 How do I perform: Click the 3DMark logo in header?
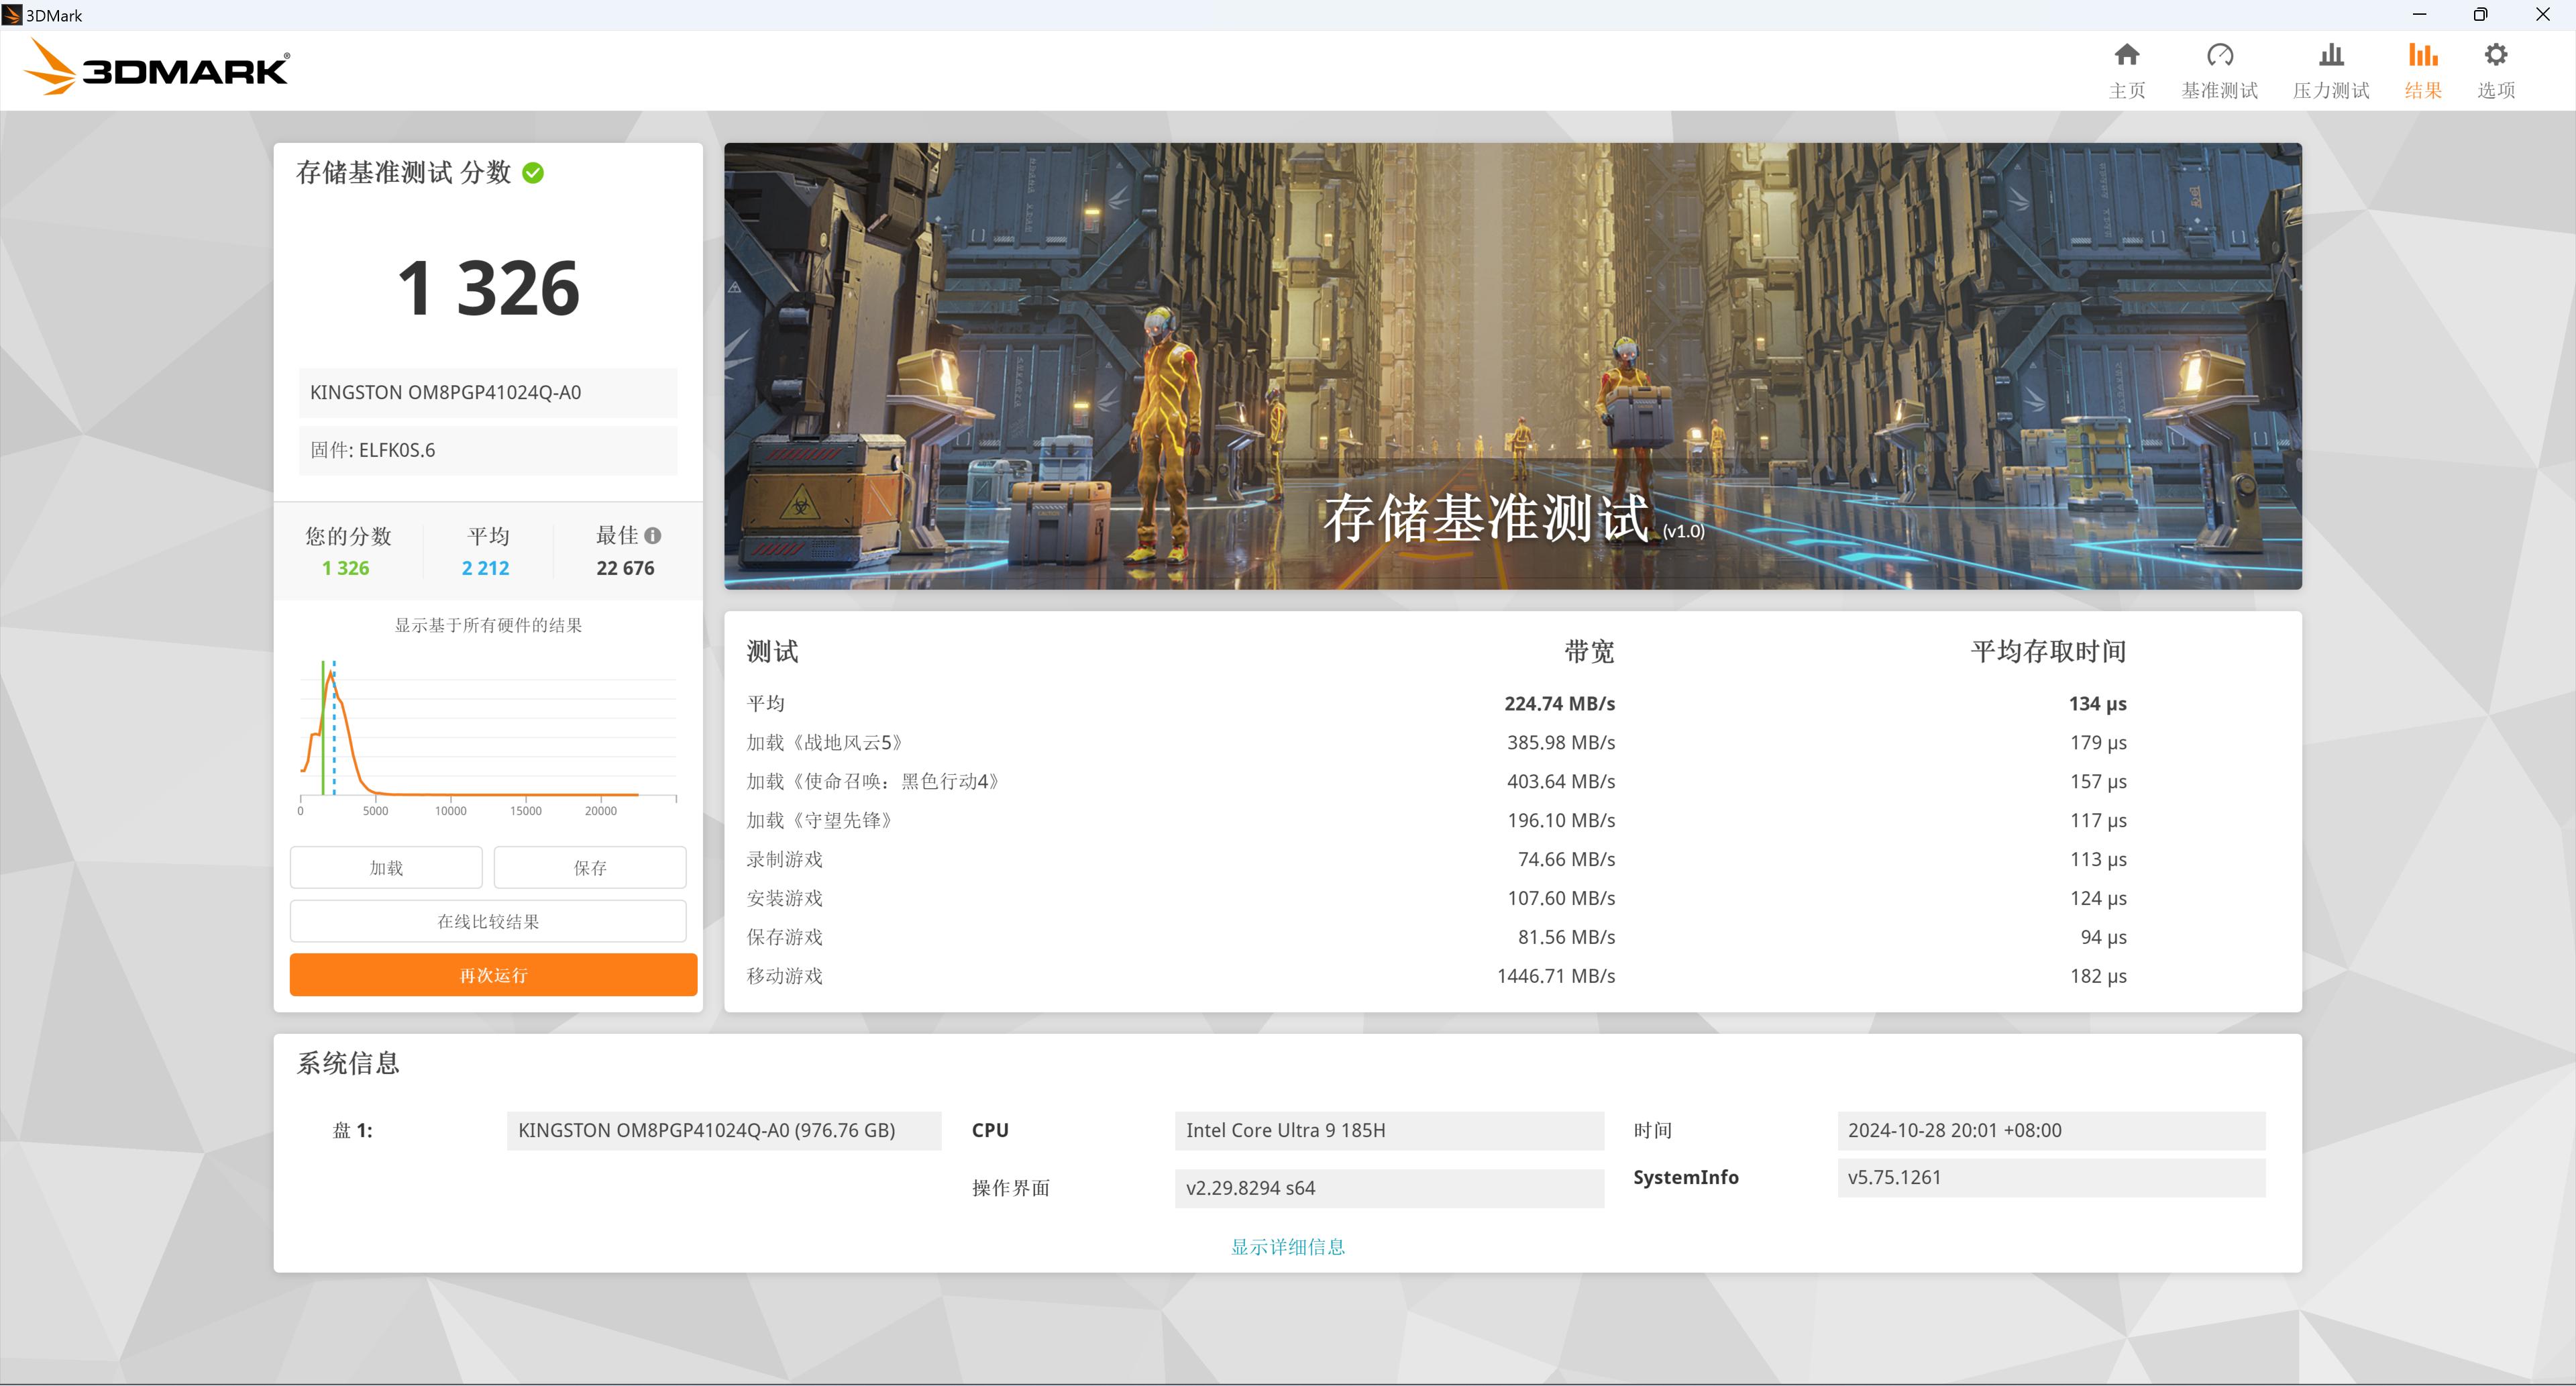tap(156, 68)
